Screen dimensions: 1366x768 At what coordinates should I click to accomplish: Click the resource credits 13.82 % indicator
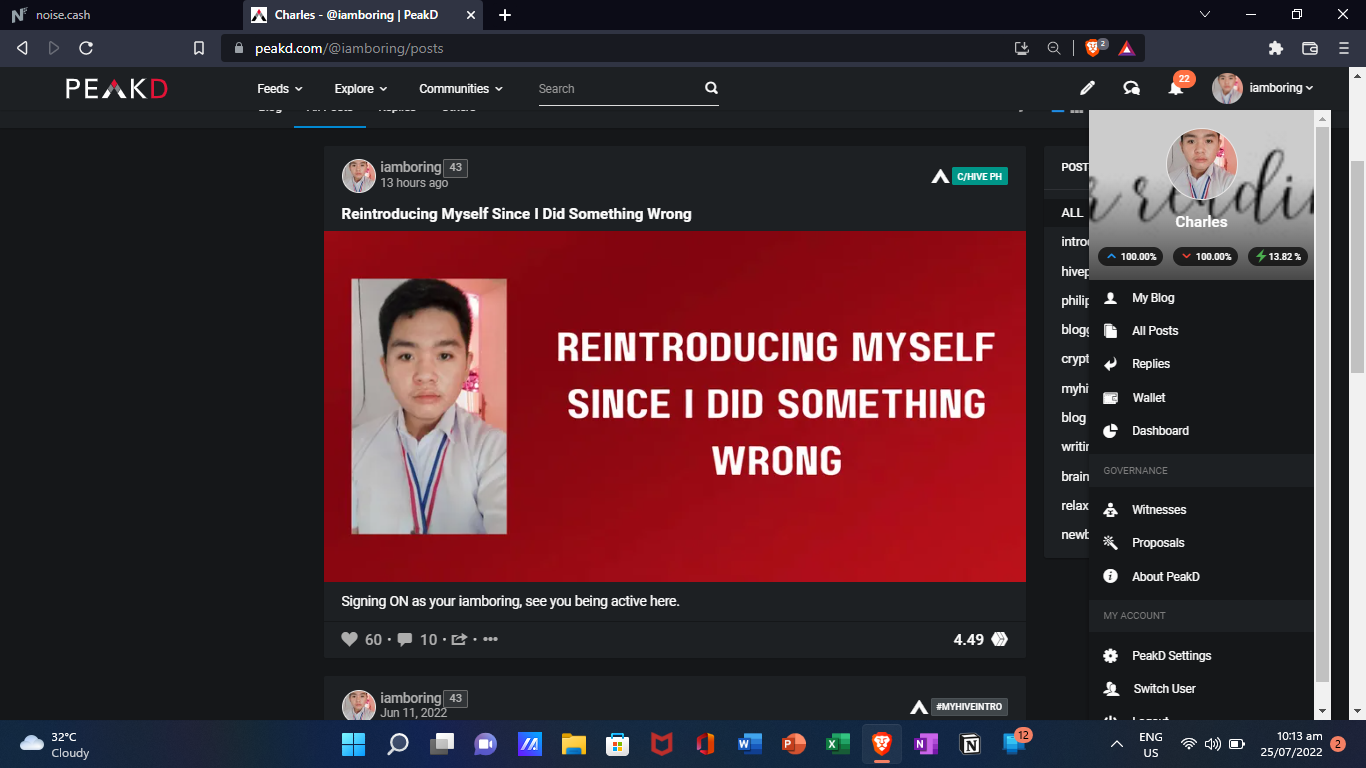1279,257
